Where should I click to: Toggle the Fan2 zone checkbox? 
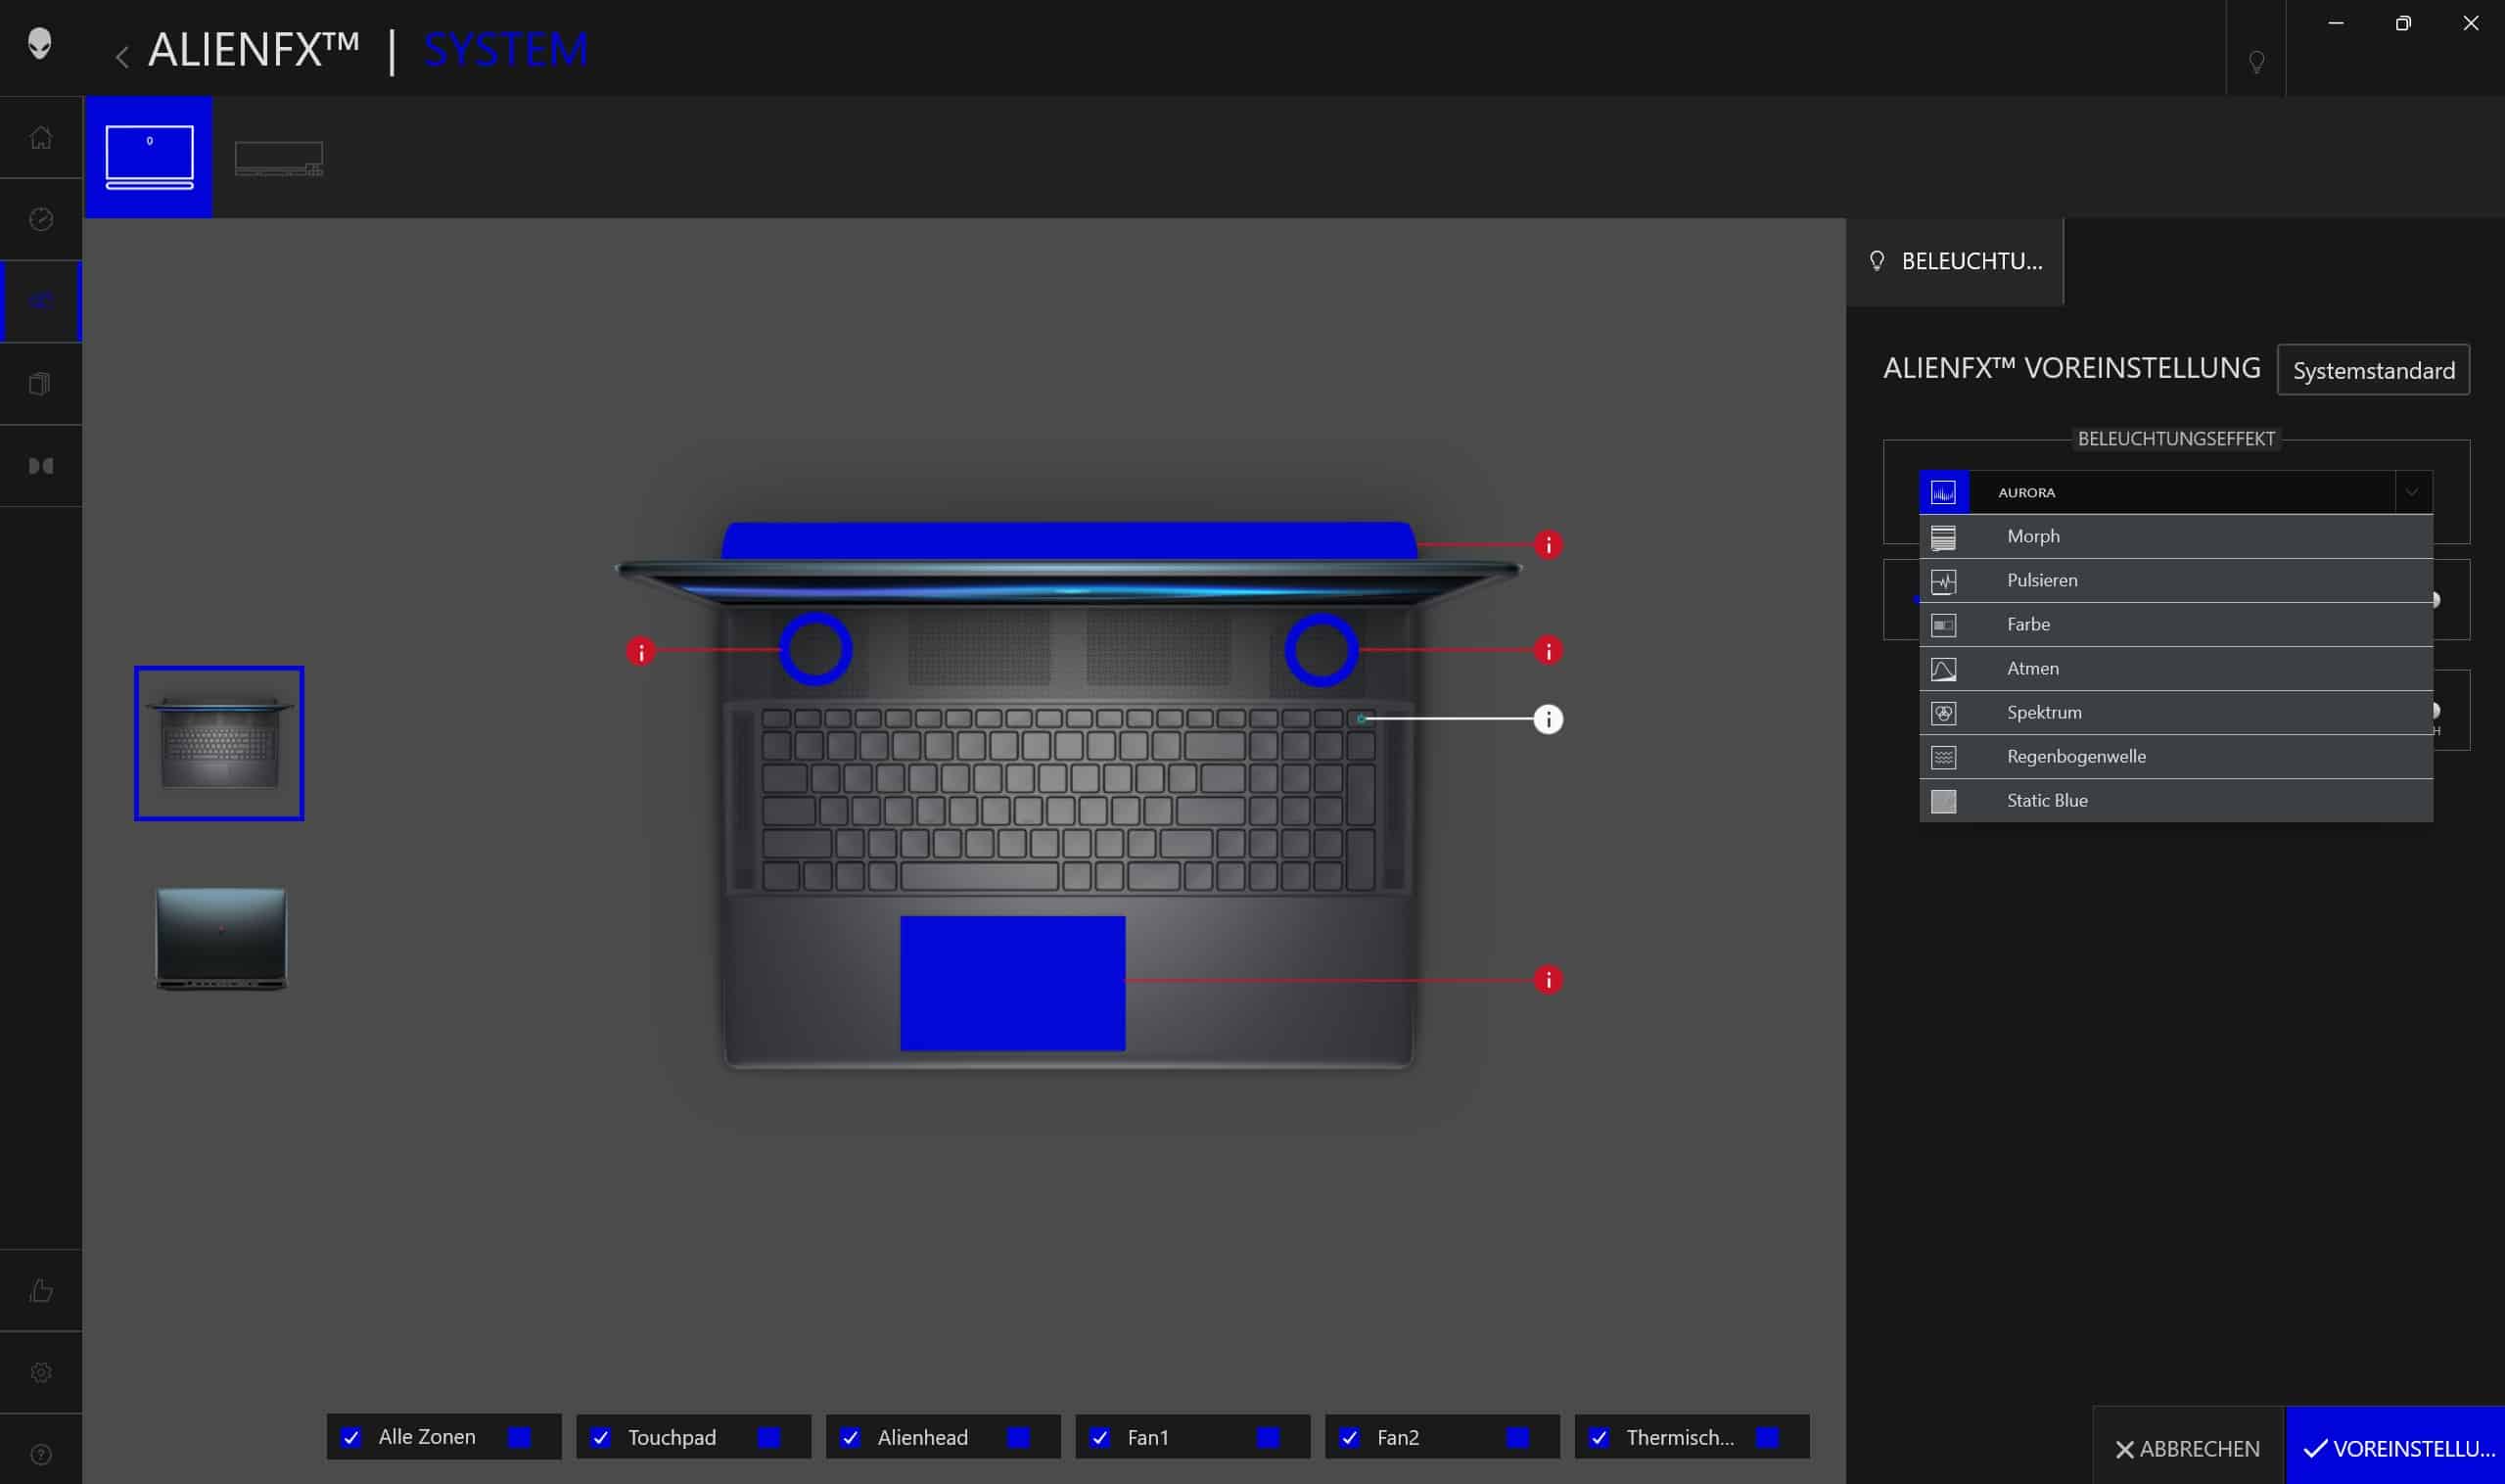[1350, 1437]
